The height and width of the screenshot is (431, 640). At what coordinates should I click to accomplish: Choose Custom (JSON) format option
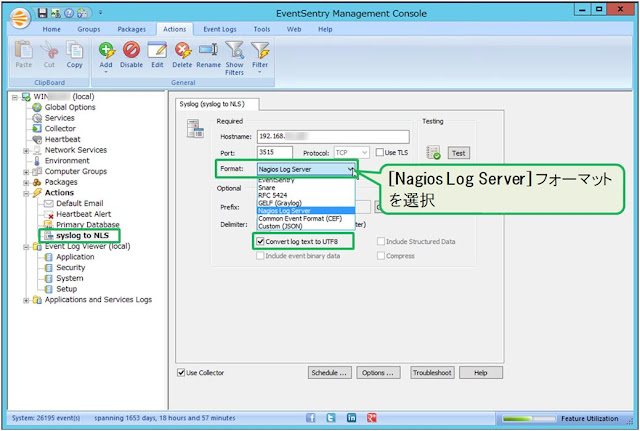[306, 226]
